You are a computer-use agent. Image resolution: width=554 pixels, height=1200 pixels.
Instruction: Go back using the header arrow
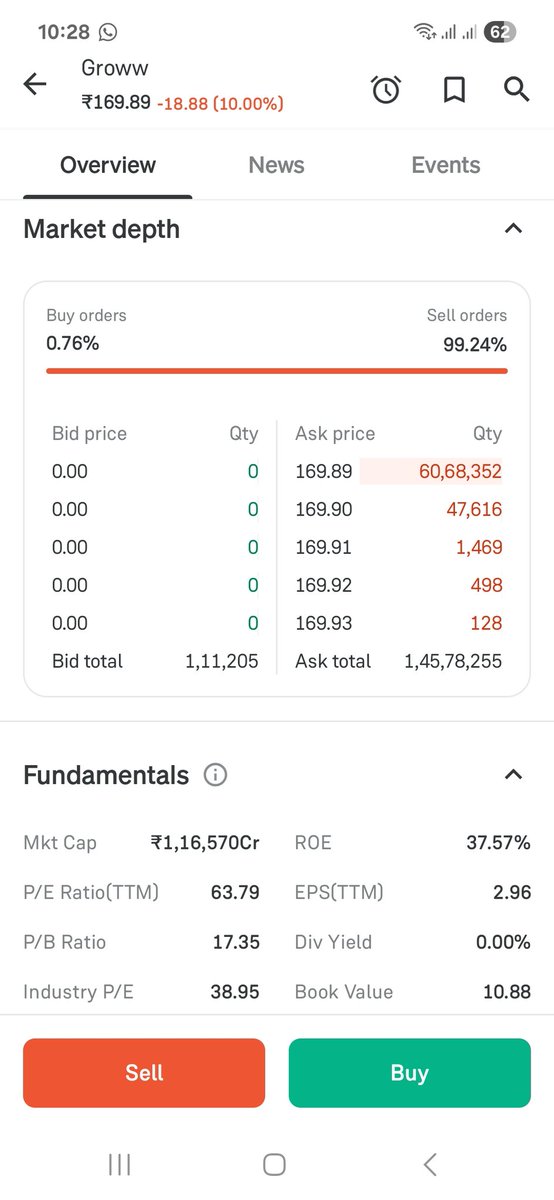tap(35, 85)
